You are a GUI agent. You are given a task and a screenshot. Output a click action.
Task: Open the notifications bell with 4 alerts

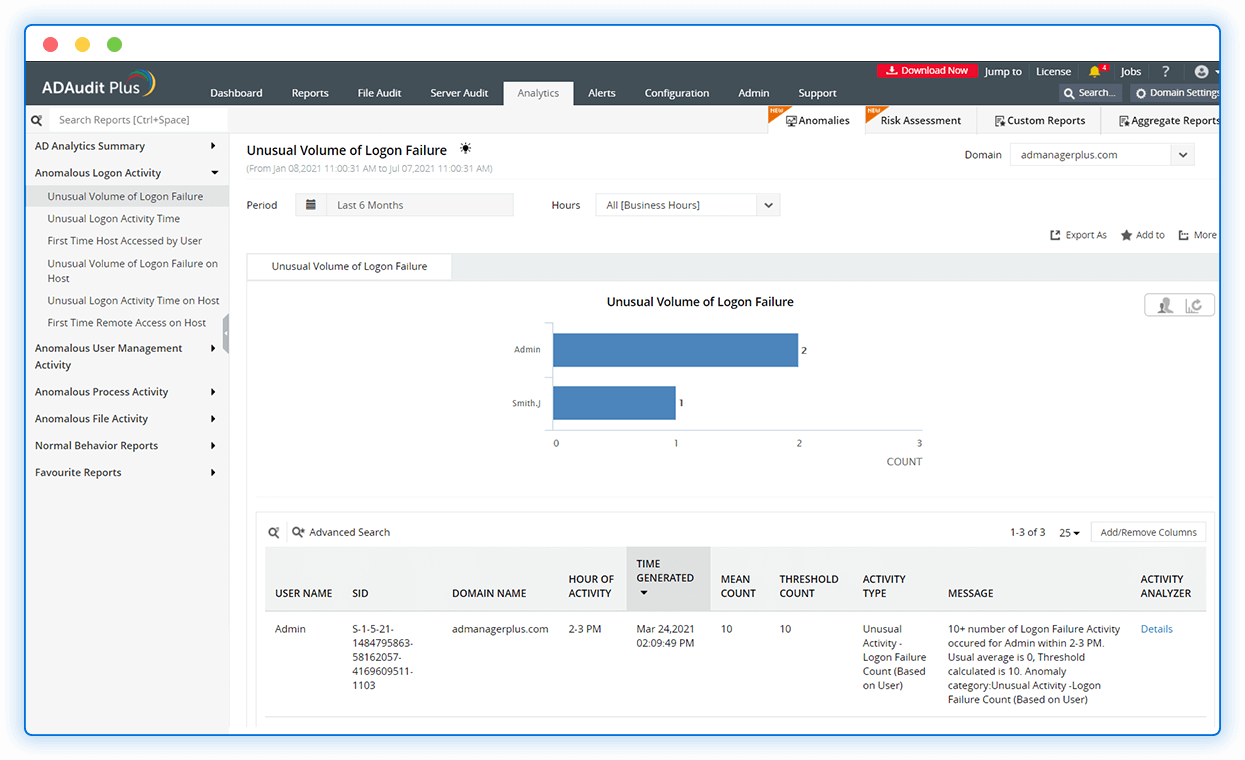click(1098, 70)
